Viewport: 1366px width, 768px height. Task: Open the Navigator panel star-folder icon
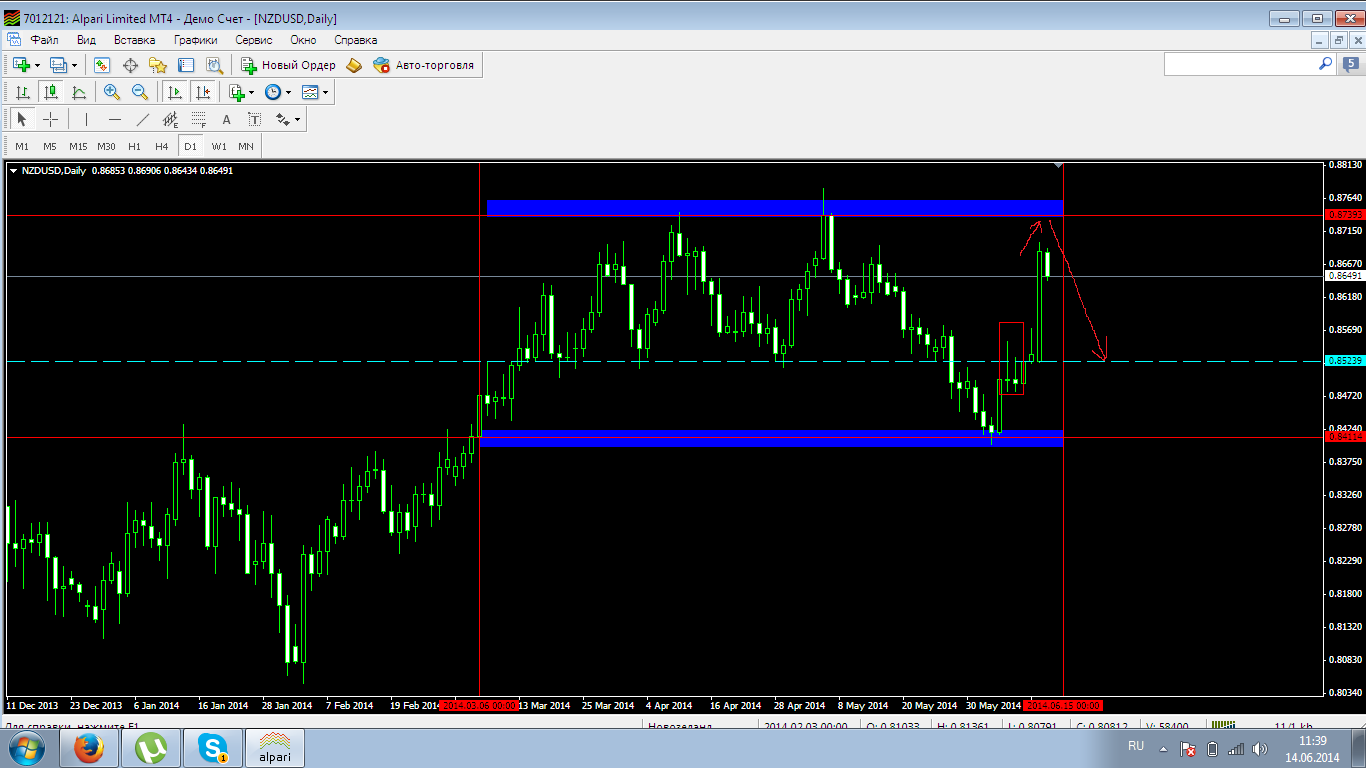[x=158, y=65]
